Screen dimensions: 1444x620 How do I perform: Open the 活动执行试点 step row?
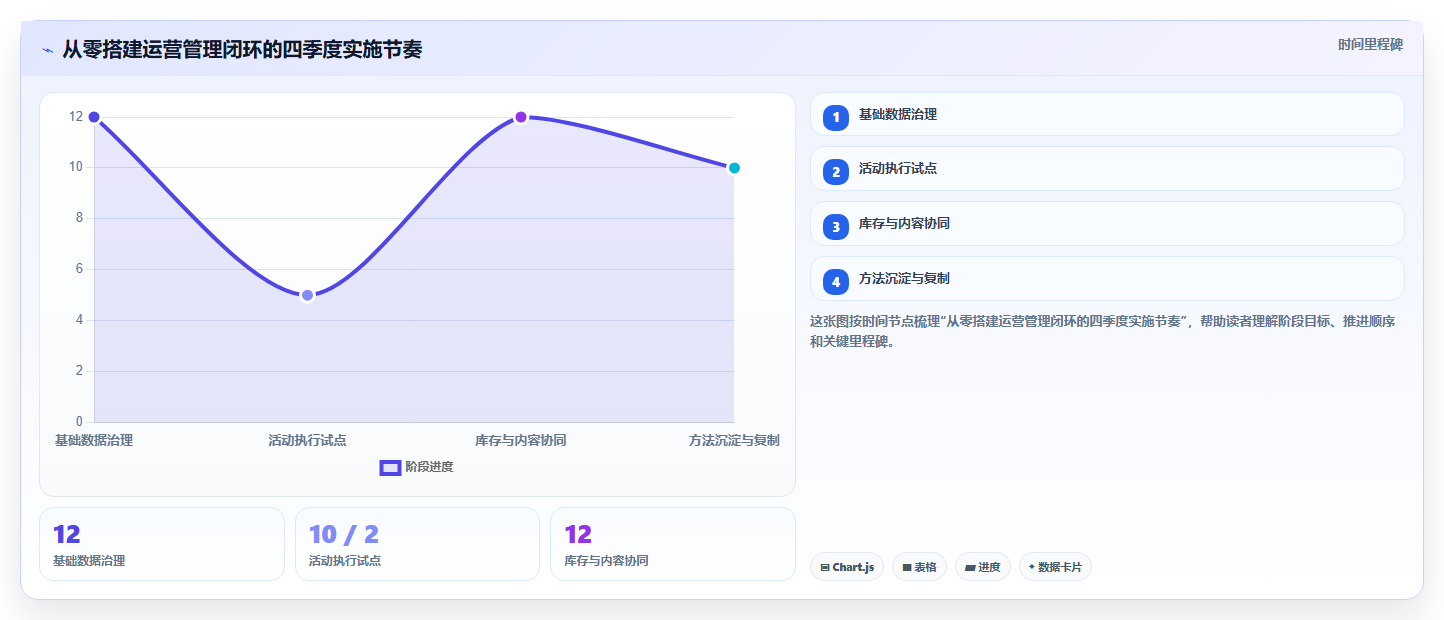tap(1107, 168)
